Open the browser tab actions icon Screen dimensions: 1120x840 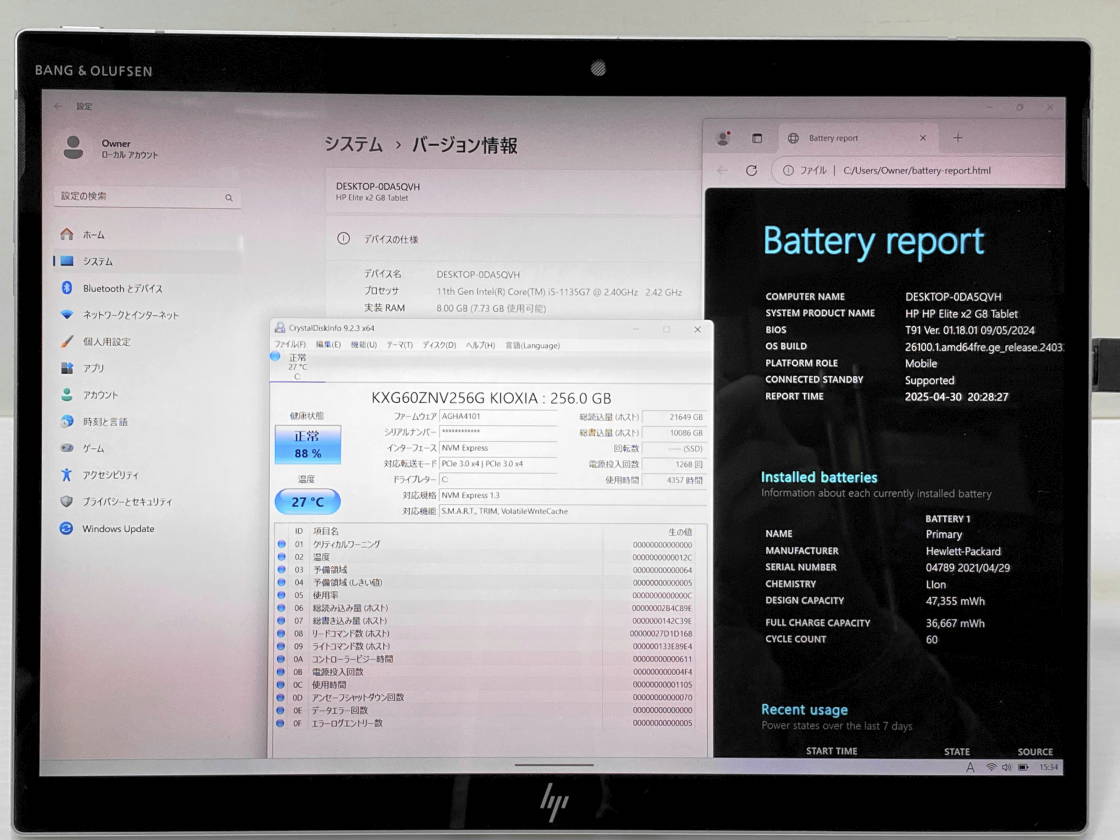757,139
